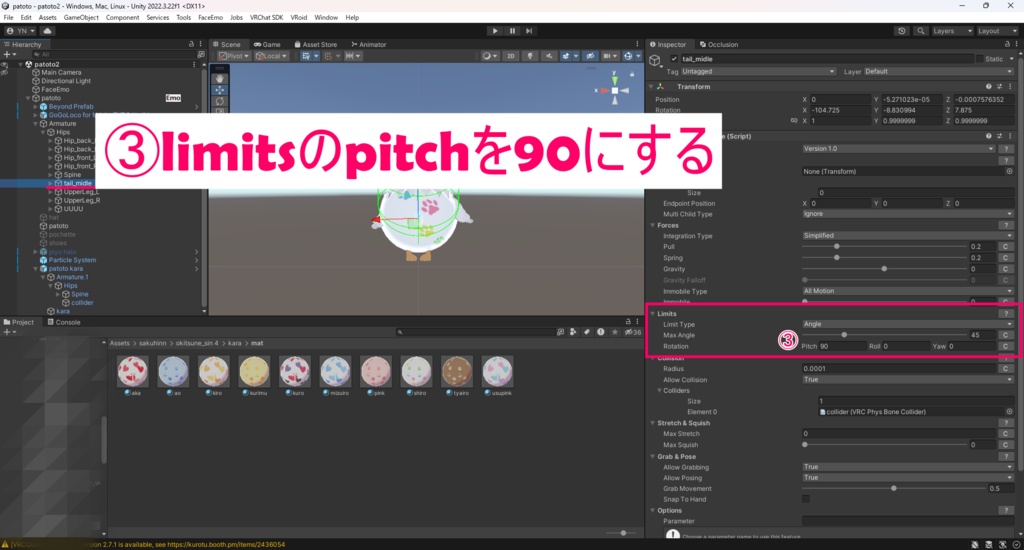Click the orientation gizmo in Scene
Image resolution: width=1024 pixels, height=550 pixels.
click(614, 90)
